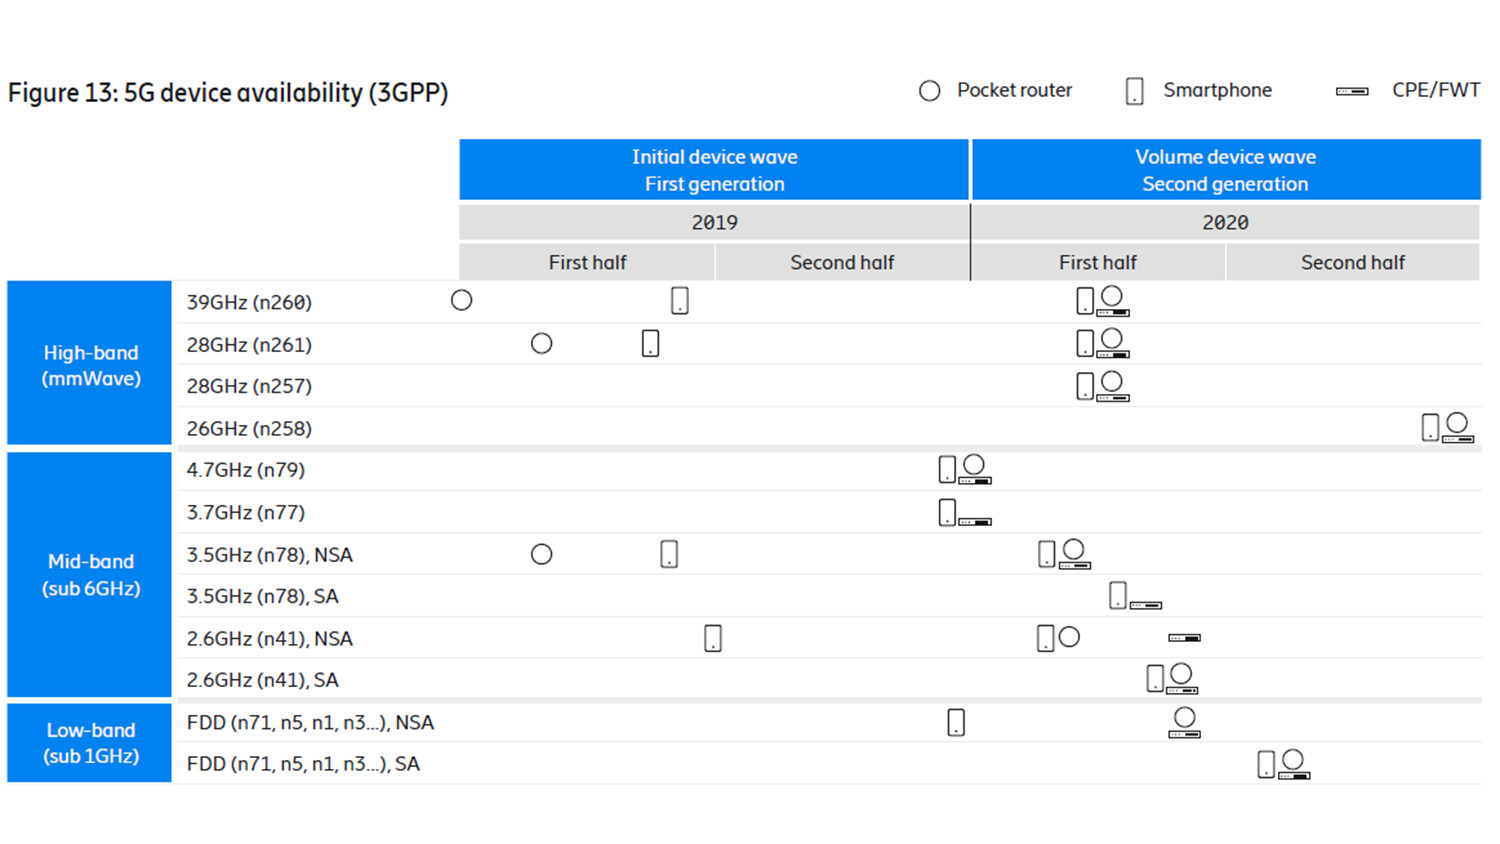Toggle the pocket router on 4.7GHz (n79) row
This screenshot has height=844, width=1500.
973,464
